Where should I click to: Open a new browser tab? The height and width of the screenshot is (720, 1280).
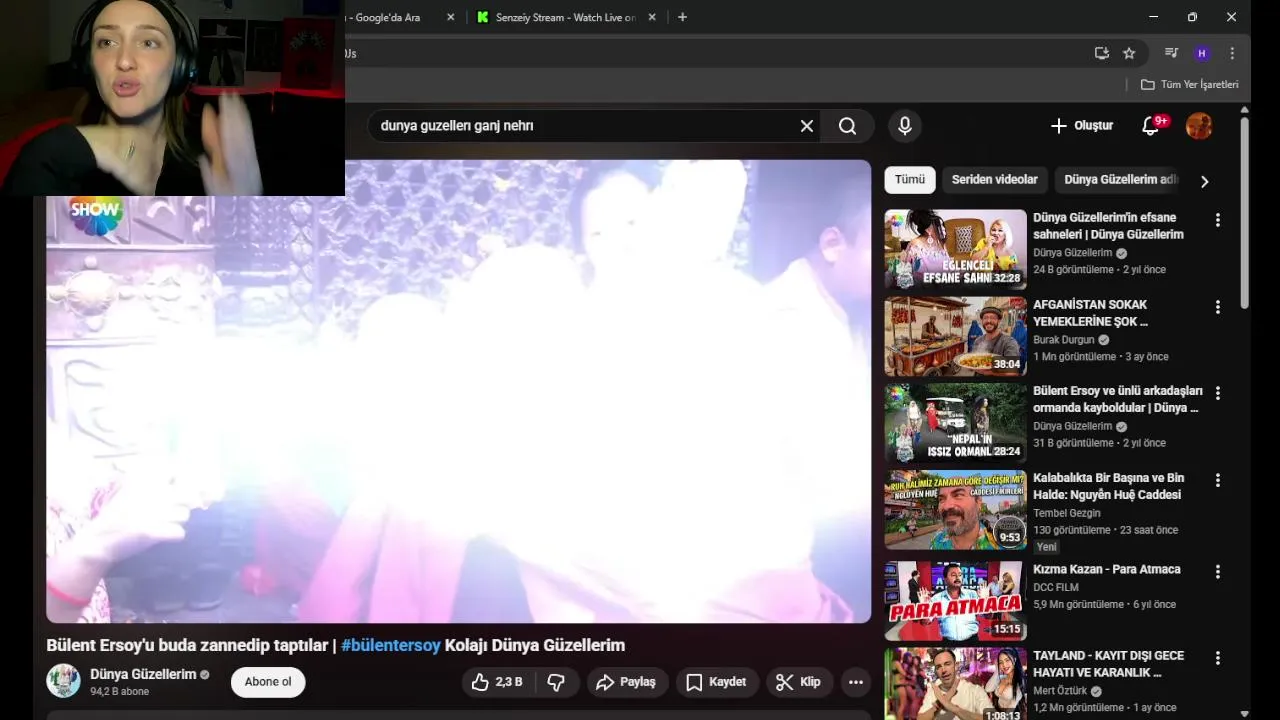(x=682, y=17)
